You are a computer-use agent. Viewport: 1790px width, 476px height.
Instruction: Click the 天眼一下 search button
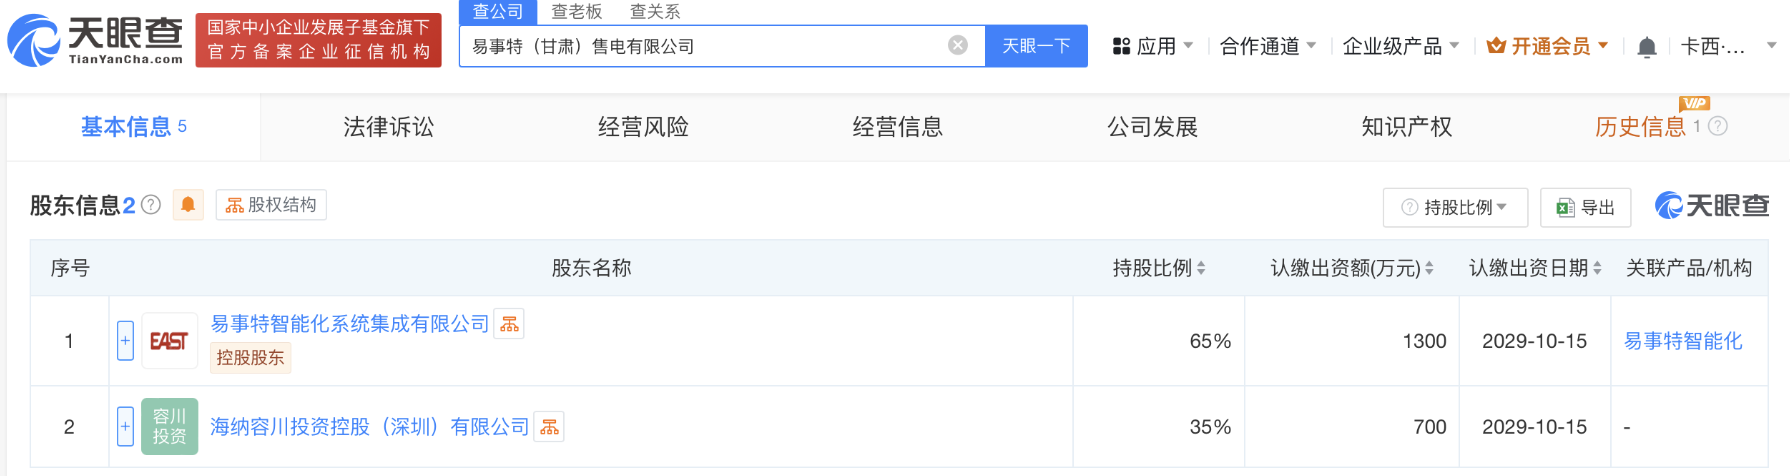click(x=1036, y=46)
